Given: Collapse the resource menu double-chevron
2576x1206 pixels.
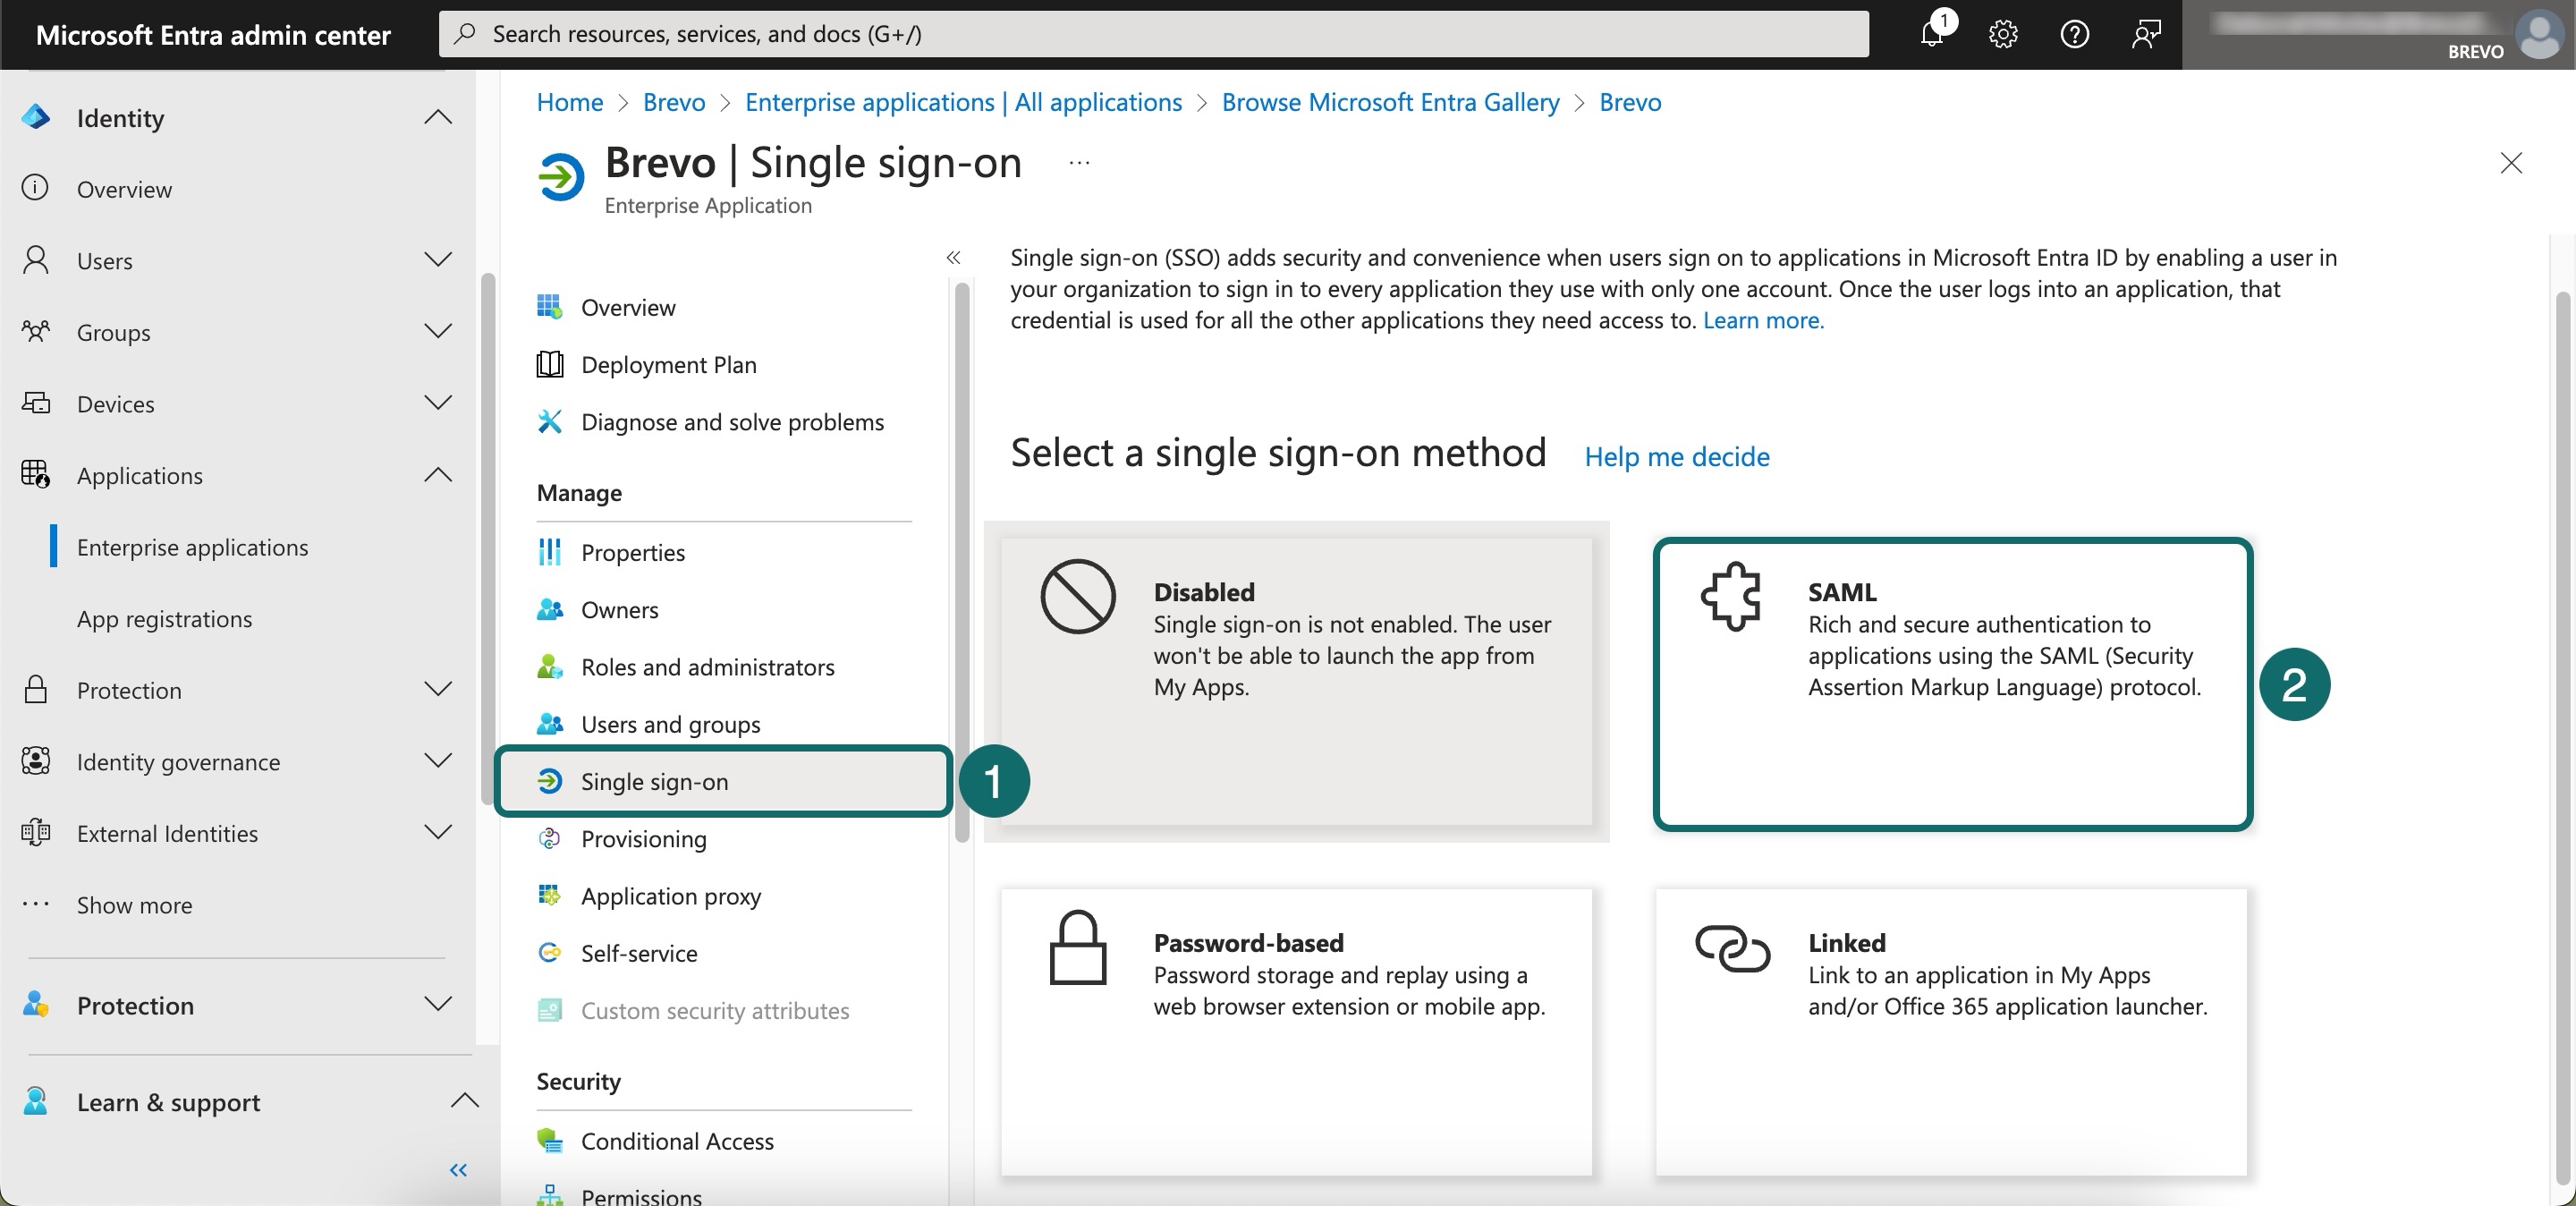Looking at the screenshot, I should [953, 258].
